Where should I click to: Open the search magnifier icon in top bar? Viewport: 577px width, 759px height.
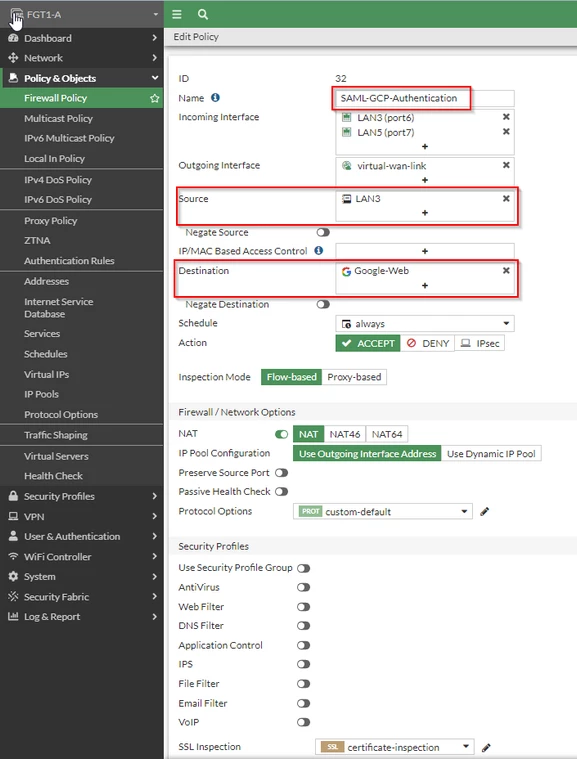pos(203,15)
